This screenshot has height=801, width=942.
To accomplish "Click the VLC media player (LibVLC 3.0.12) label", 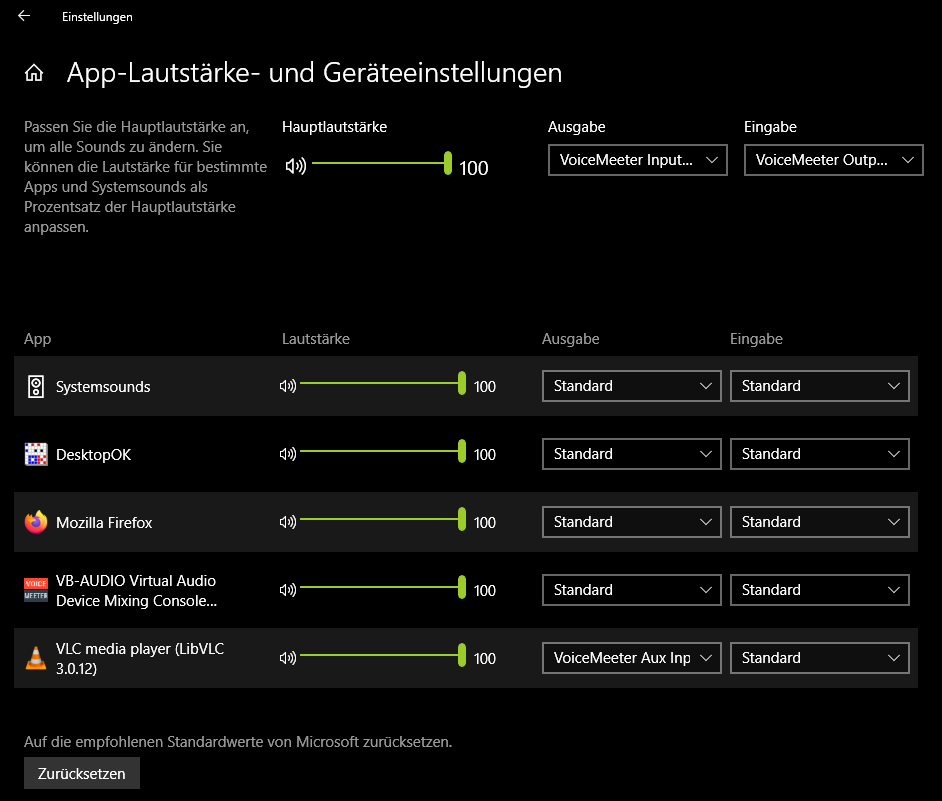I will (x=140, y=658).
